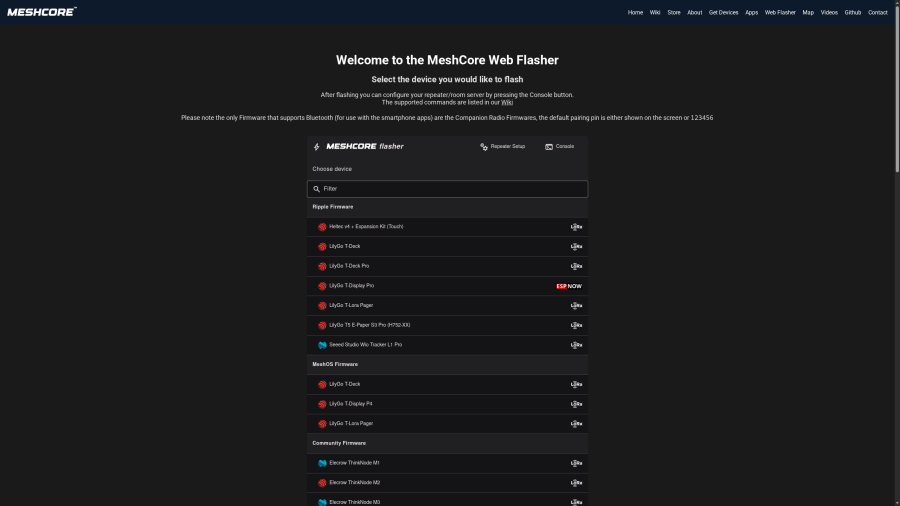The height and width of the screenshot is (506, 900).
Task: Follow the Wiki link in the intro paragraph
Action: pyautogui.click(x=507, y=102)
